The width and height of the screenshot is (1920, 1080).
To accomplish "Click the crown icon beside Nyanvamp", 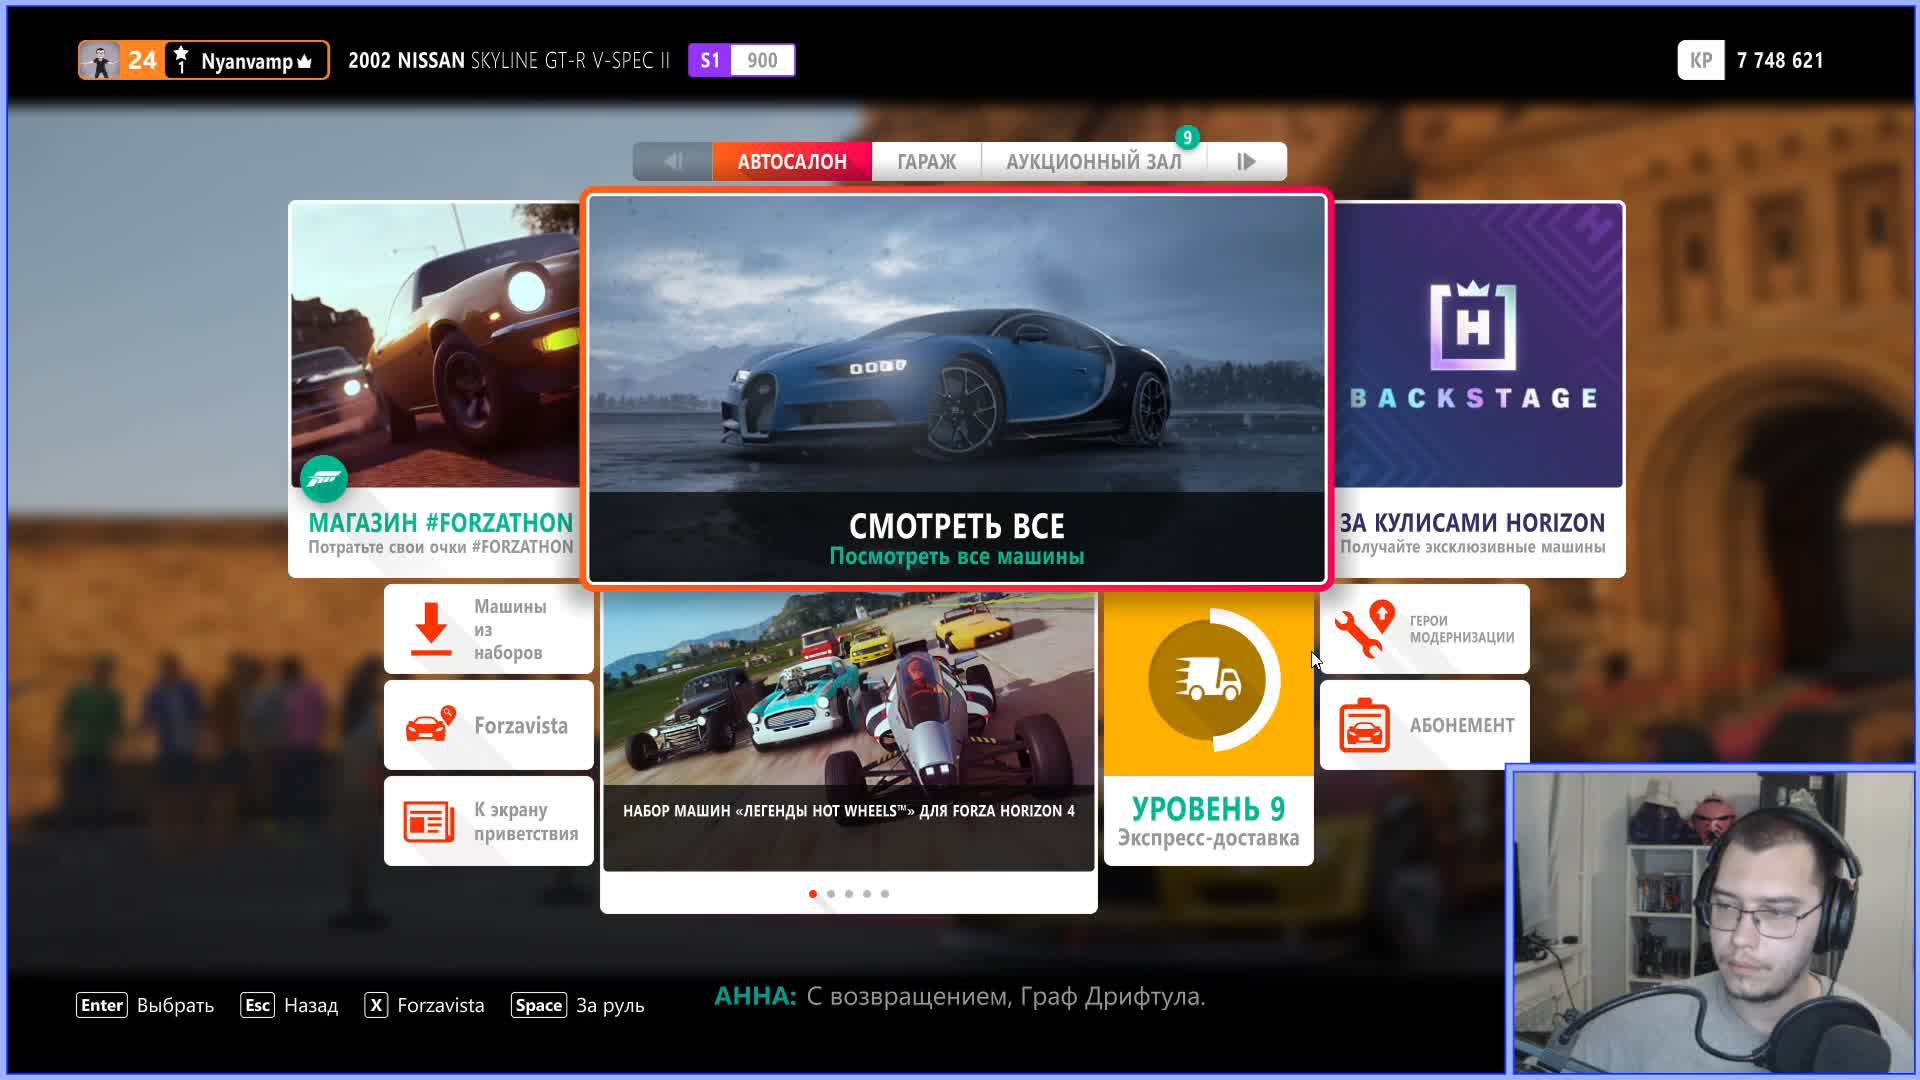I will point(305,62).
